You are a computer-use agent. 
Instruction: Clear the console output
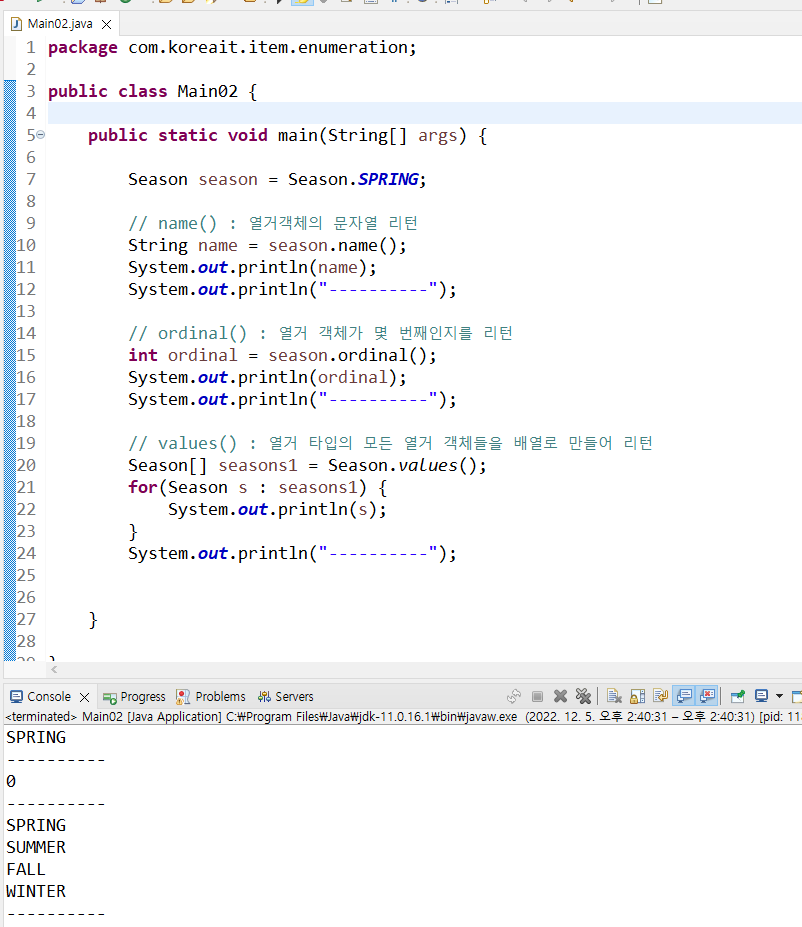614,696
